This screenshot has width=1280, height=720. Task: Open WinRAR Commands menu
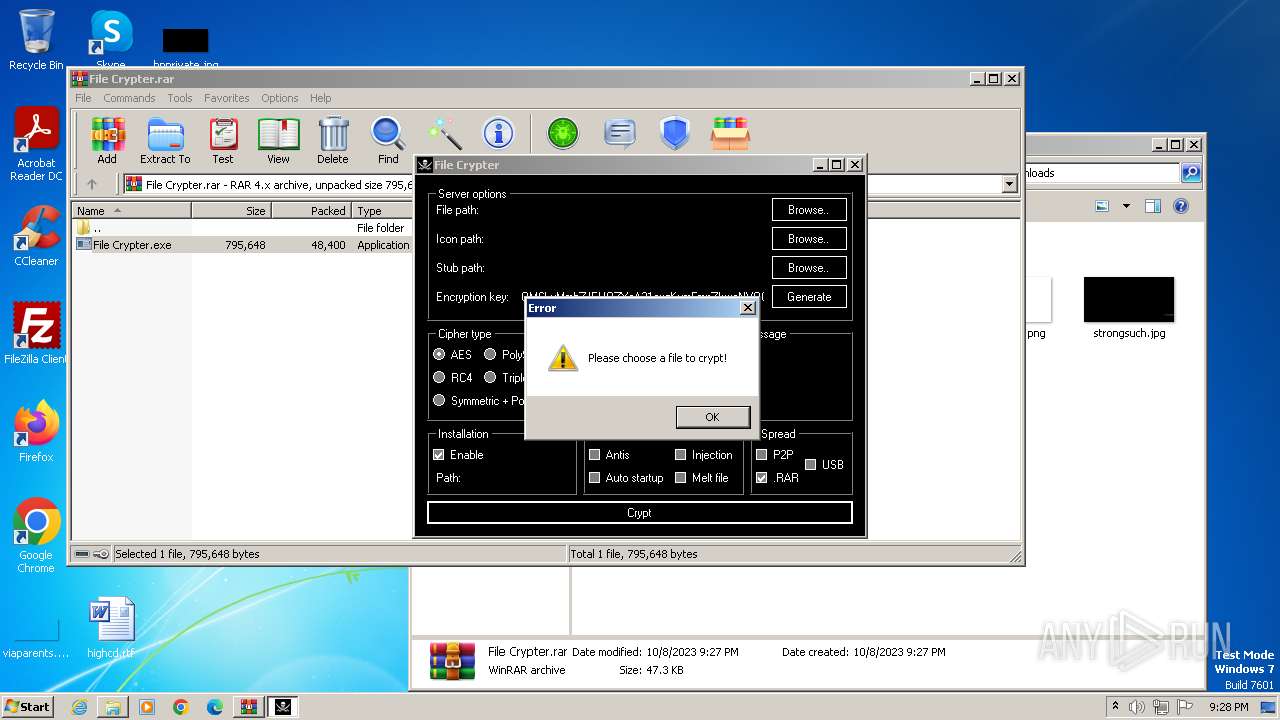(129, 98)
